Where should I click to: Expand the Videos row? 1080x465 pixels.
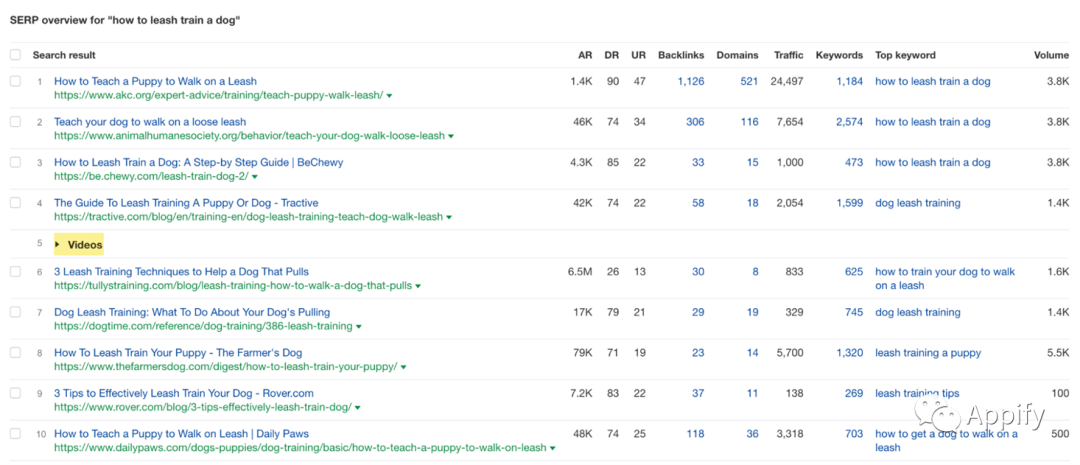(x=79, y=245)
